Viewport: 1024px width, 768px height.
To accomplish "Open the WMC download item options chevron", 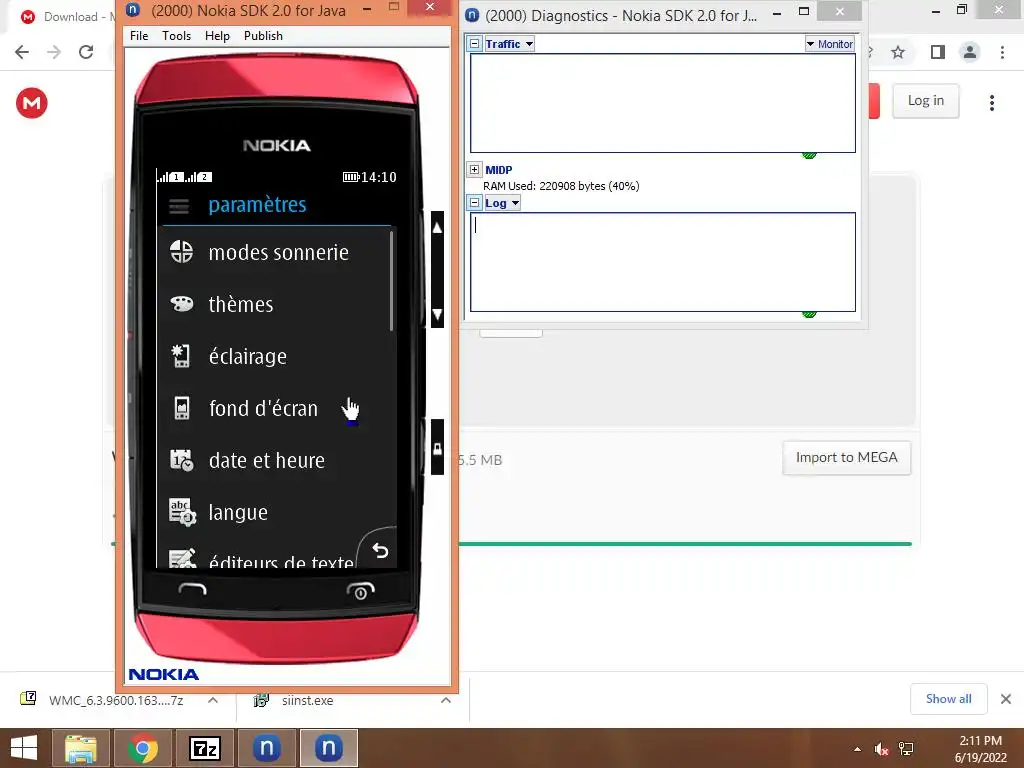I will point(213,700).
